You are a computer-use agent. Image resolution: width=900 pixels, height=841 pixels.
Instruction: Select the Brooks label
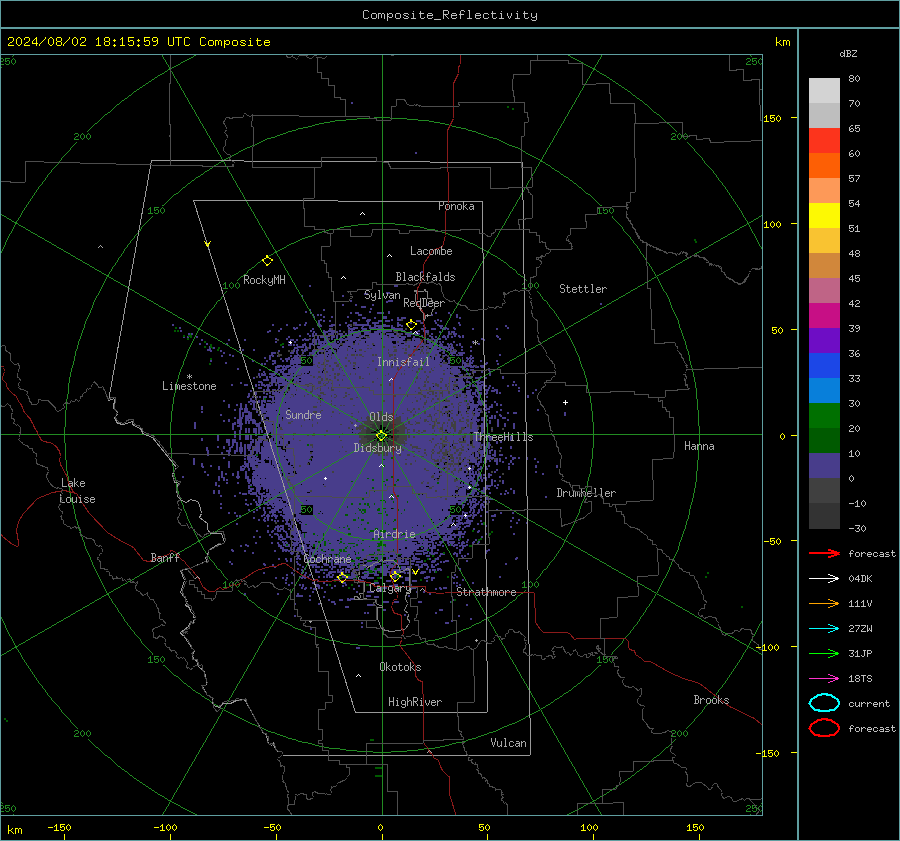711,700
